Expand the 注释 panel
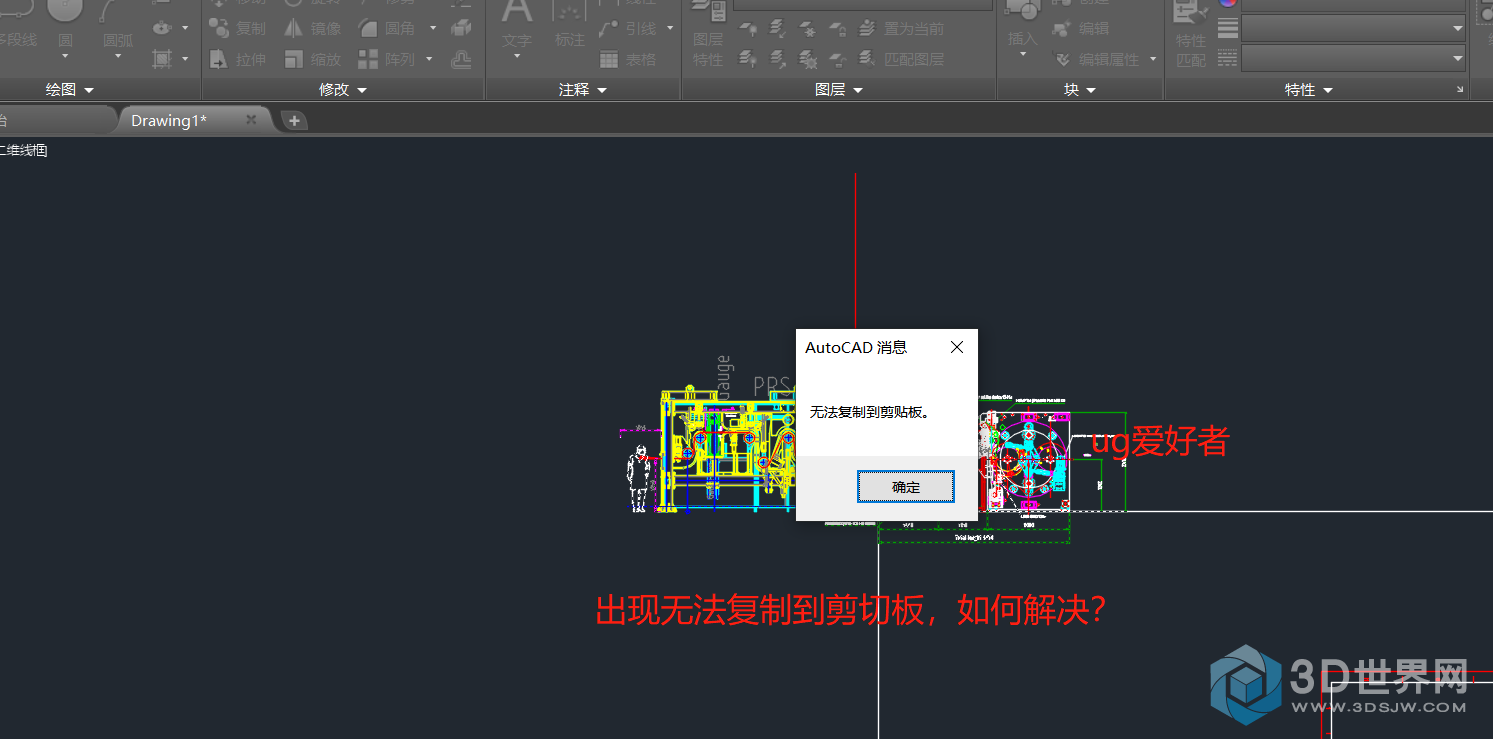This screenshot has height=739, width=1493. (x=583, y=90)
